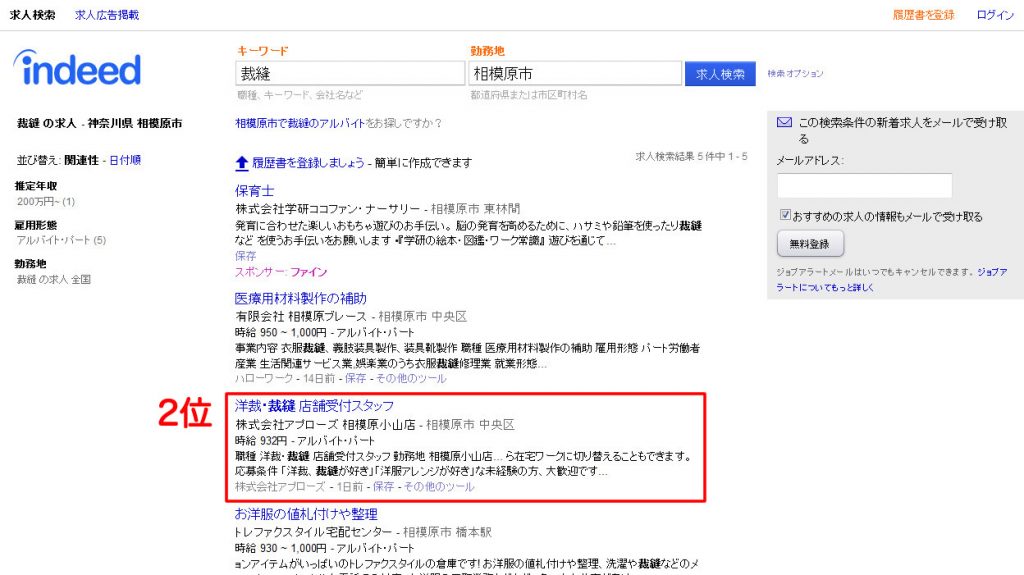
Task: Click 保存 on the 株式会社アプローズ listing
Action: coord(383,487)
